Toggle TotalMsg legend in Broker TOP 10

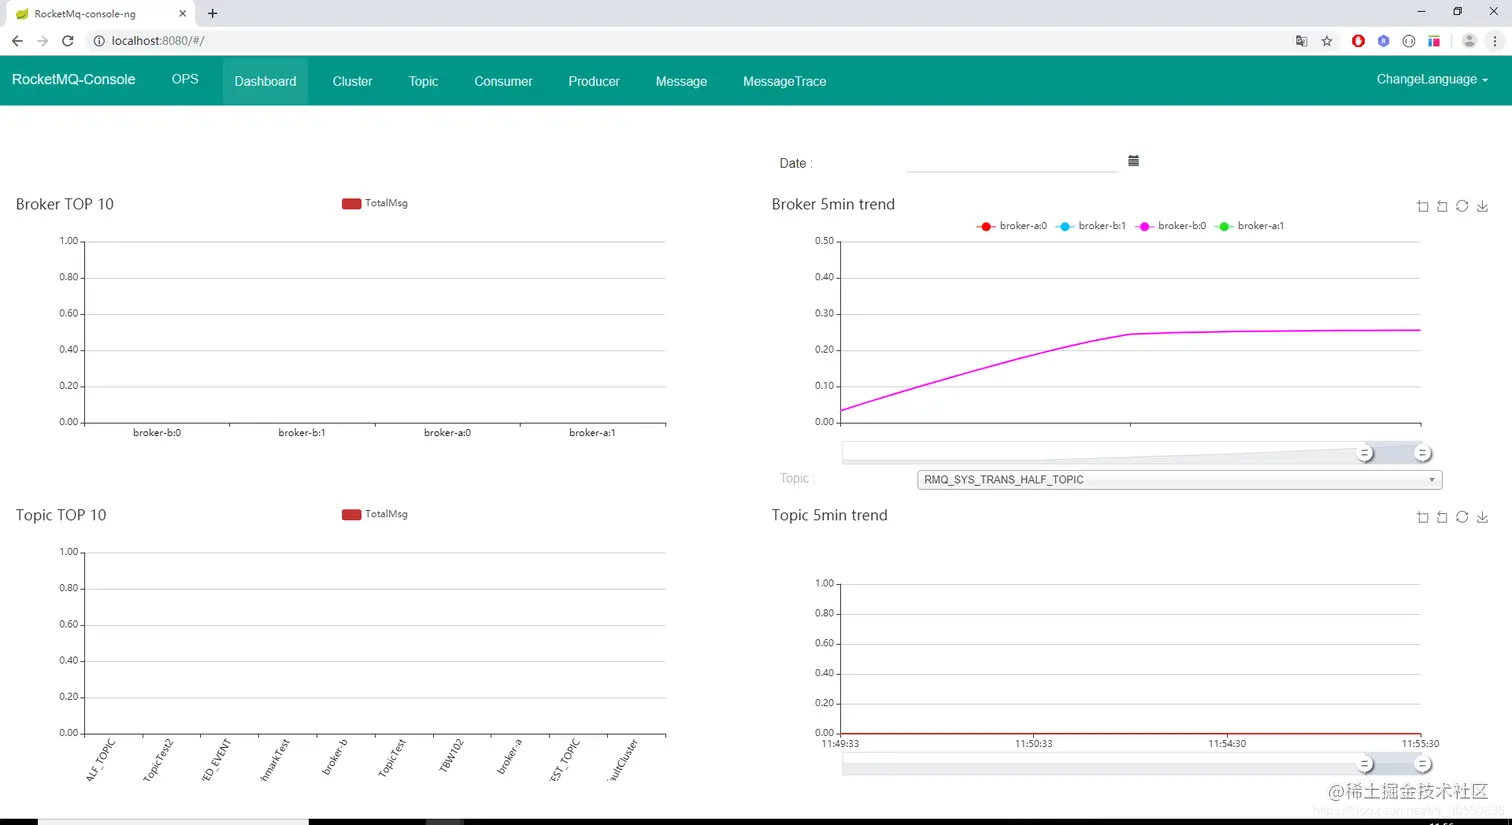(x=375, y=203)
